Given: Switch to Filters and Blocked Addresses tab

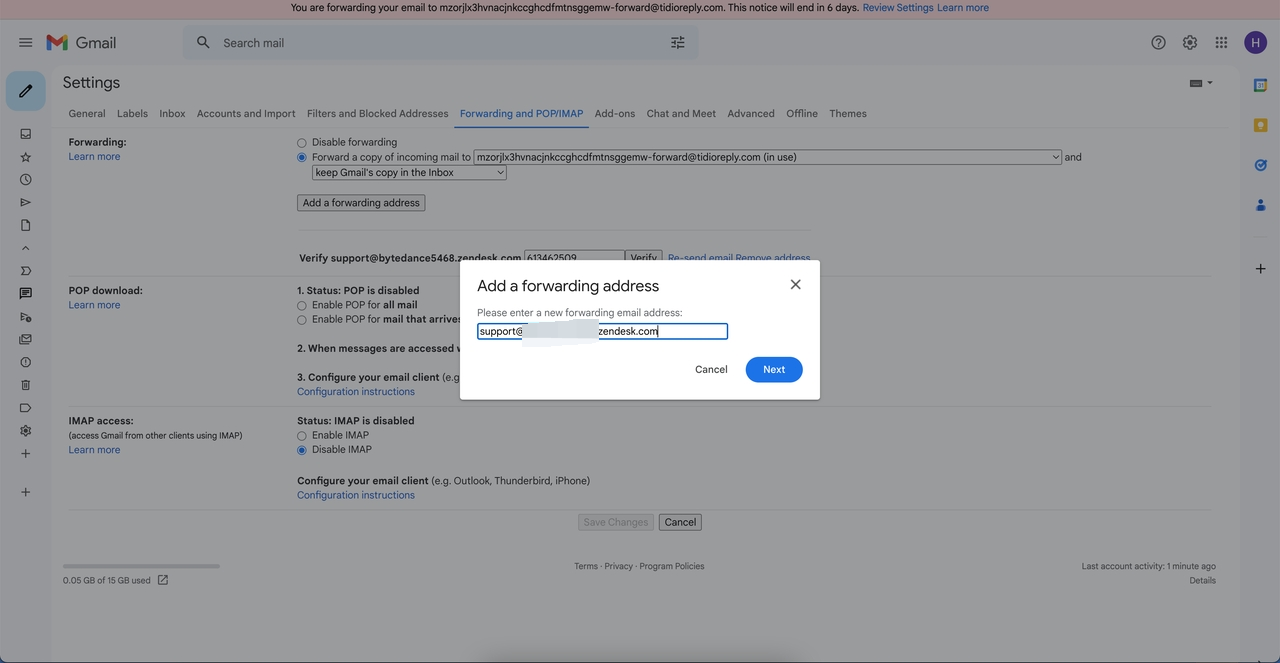Looking at the screenshot, I should pyautogui.click(x=377, y=114).
